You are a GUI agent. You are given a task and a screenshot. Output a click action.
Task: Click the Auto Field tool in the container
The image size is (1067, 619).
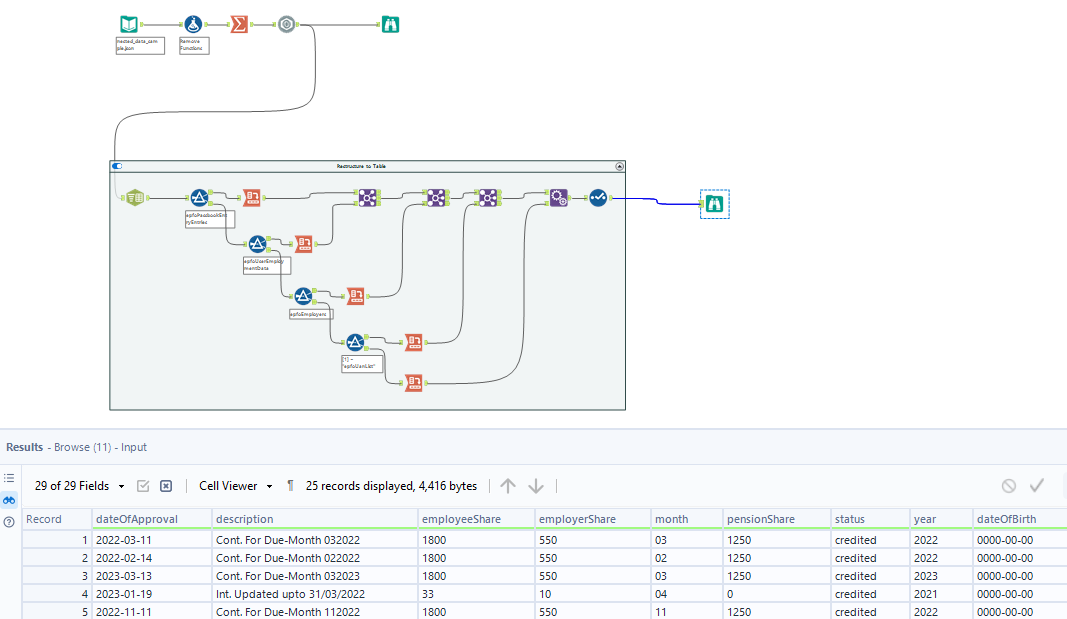[597, 198]
